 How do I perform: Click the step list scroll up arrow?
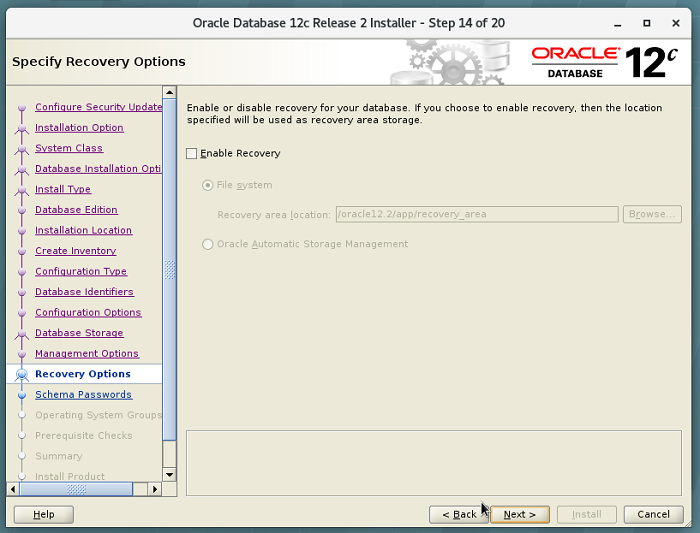169,102
